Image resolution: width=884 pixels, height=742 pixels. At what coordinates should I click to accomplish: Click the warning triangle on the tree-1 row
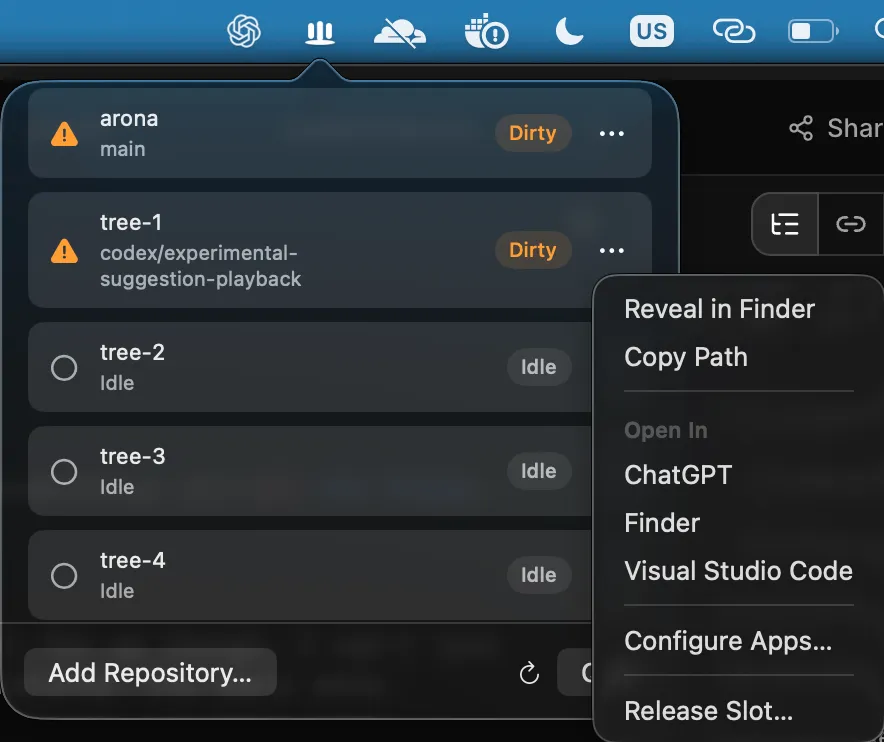click(x=64, y=251)
